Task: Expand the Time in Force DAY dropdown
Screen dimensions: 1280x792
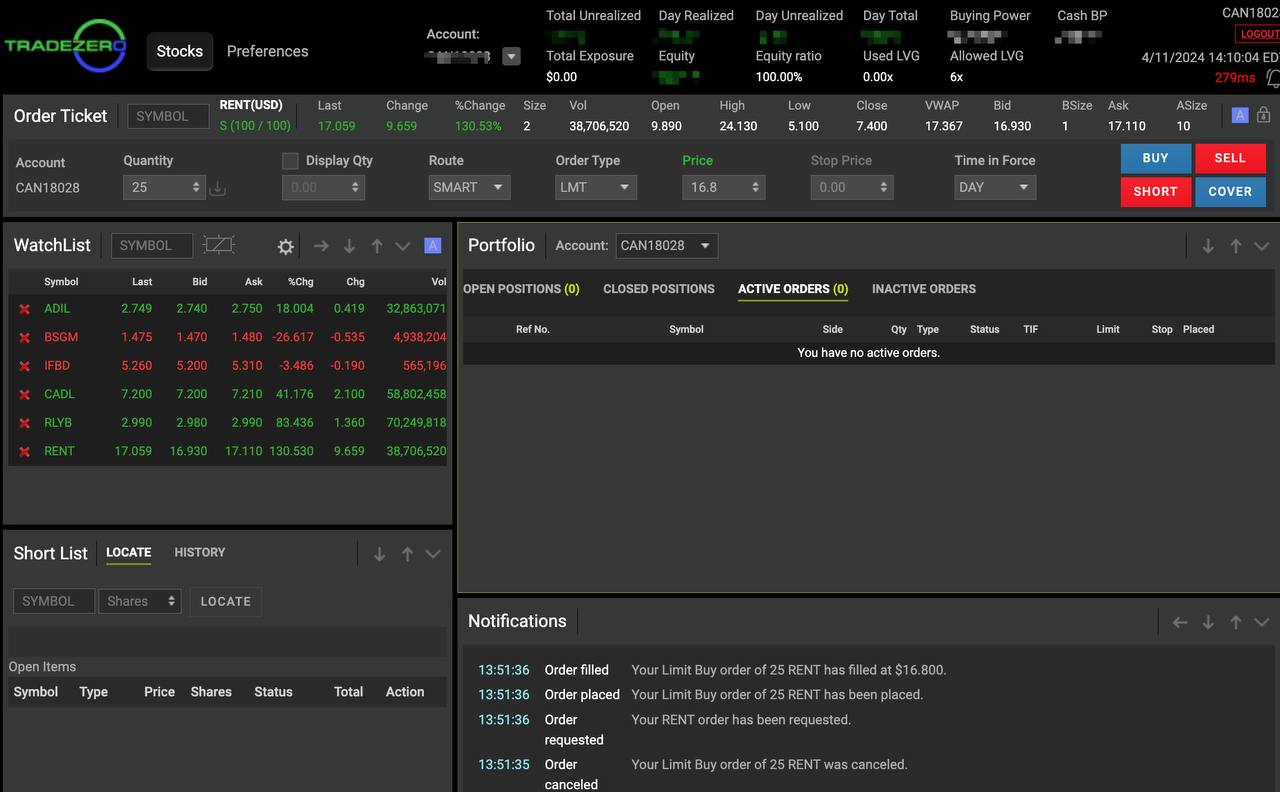Action: 994,187
